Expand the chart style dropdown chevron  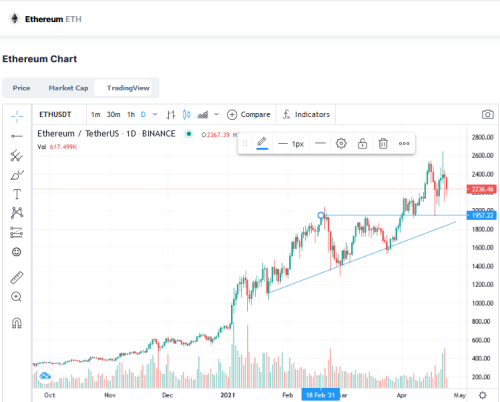point(216,114)
